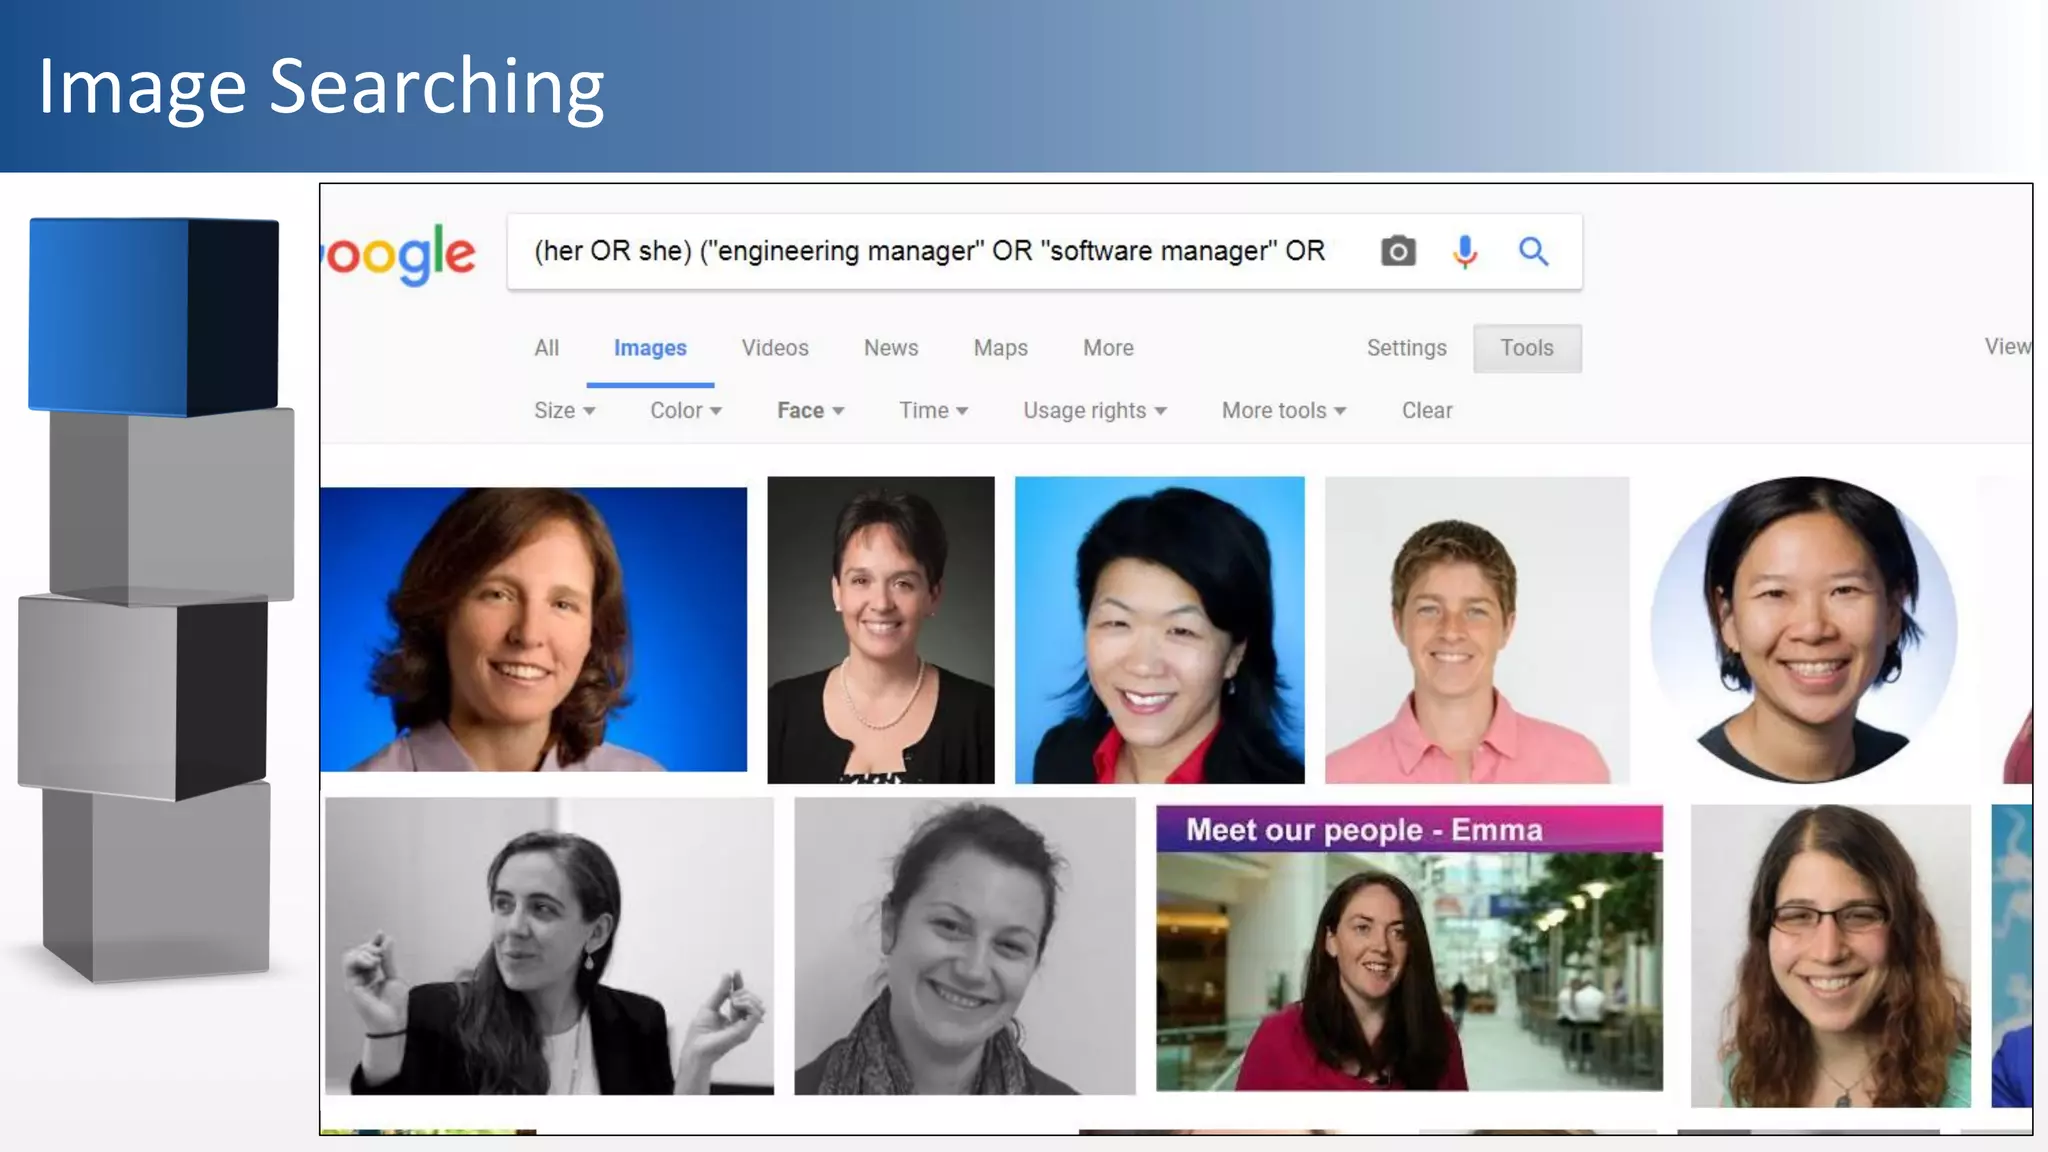2048x1152 pixels.
Task: Open the photo with blue studio background
Action: [534, 629]
